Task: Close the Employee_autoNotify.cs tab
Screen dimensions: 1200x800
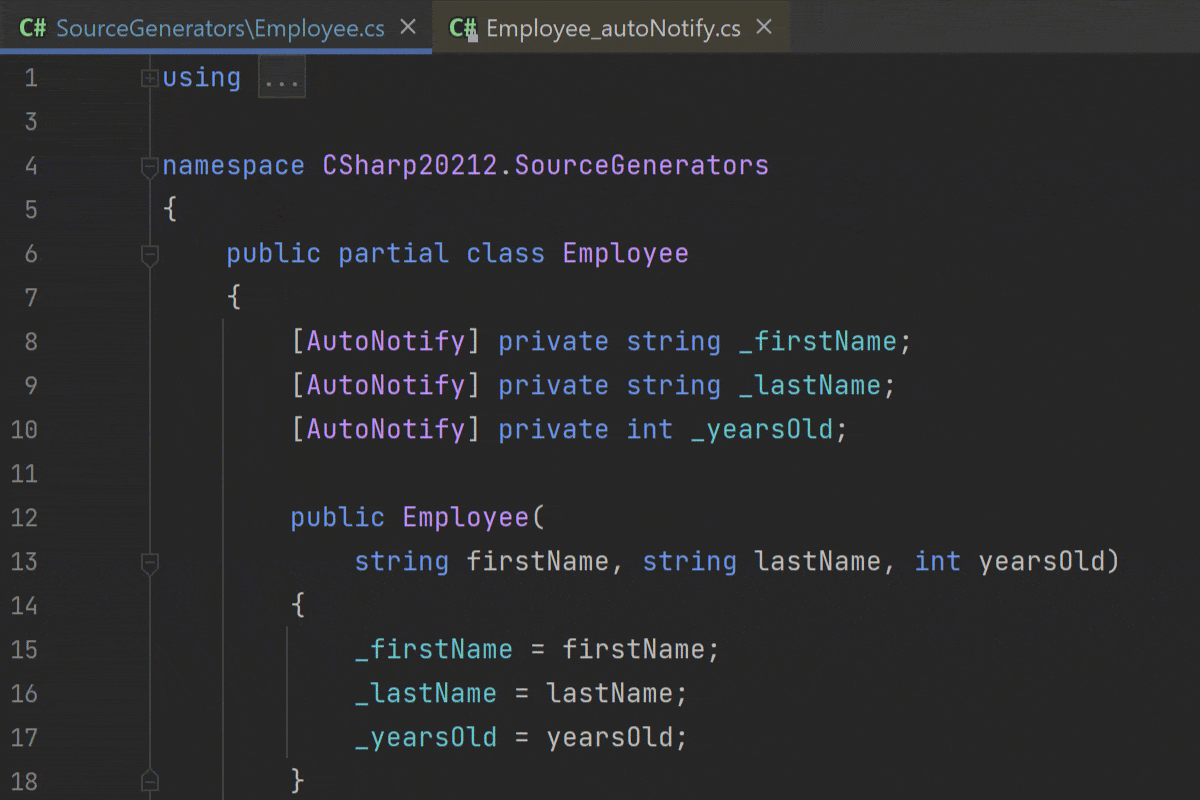Action: pos(763,27)
